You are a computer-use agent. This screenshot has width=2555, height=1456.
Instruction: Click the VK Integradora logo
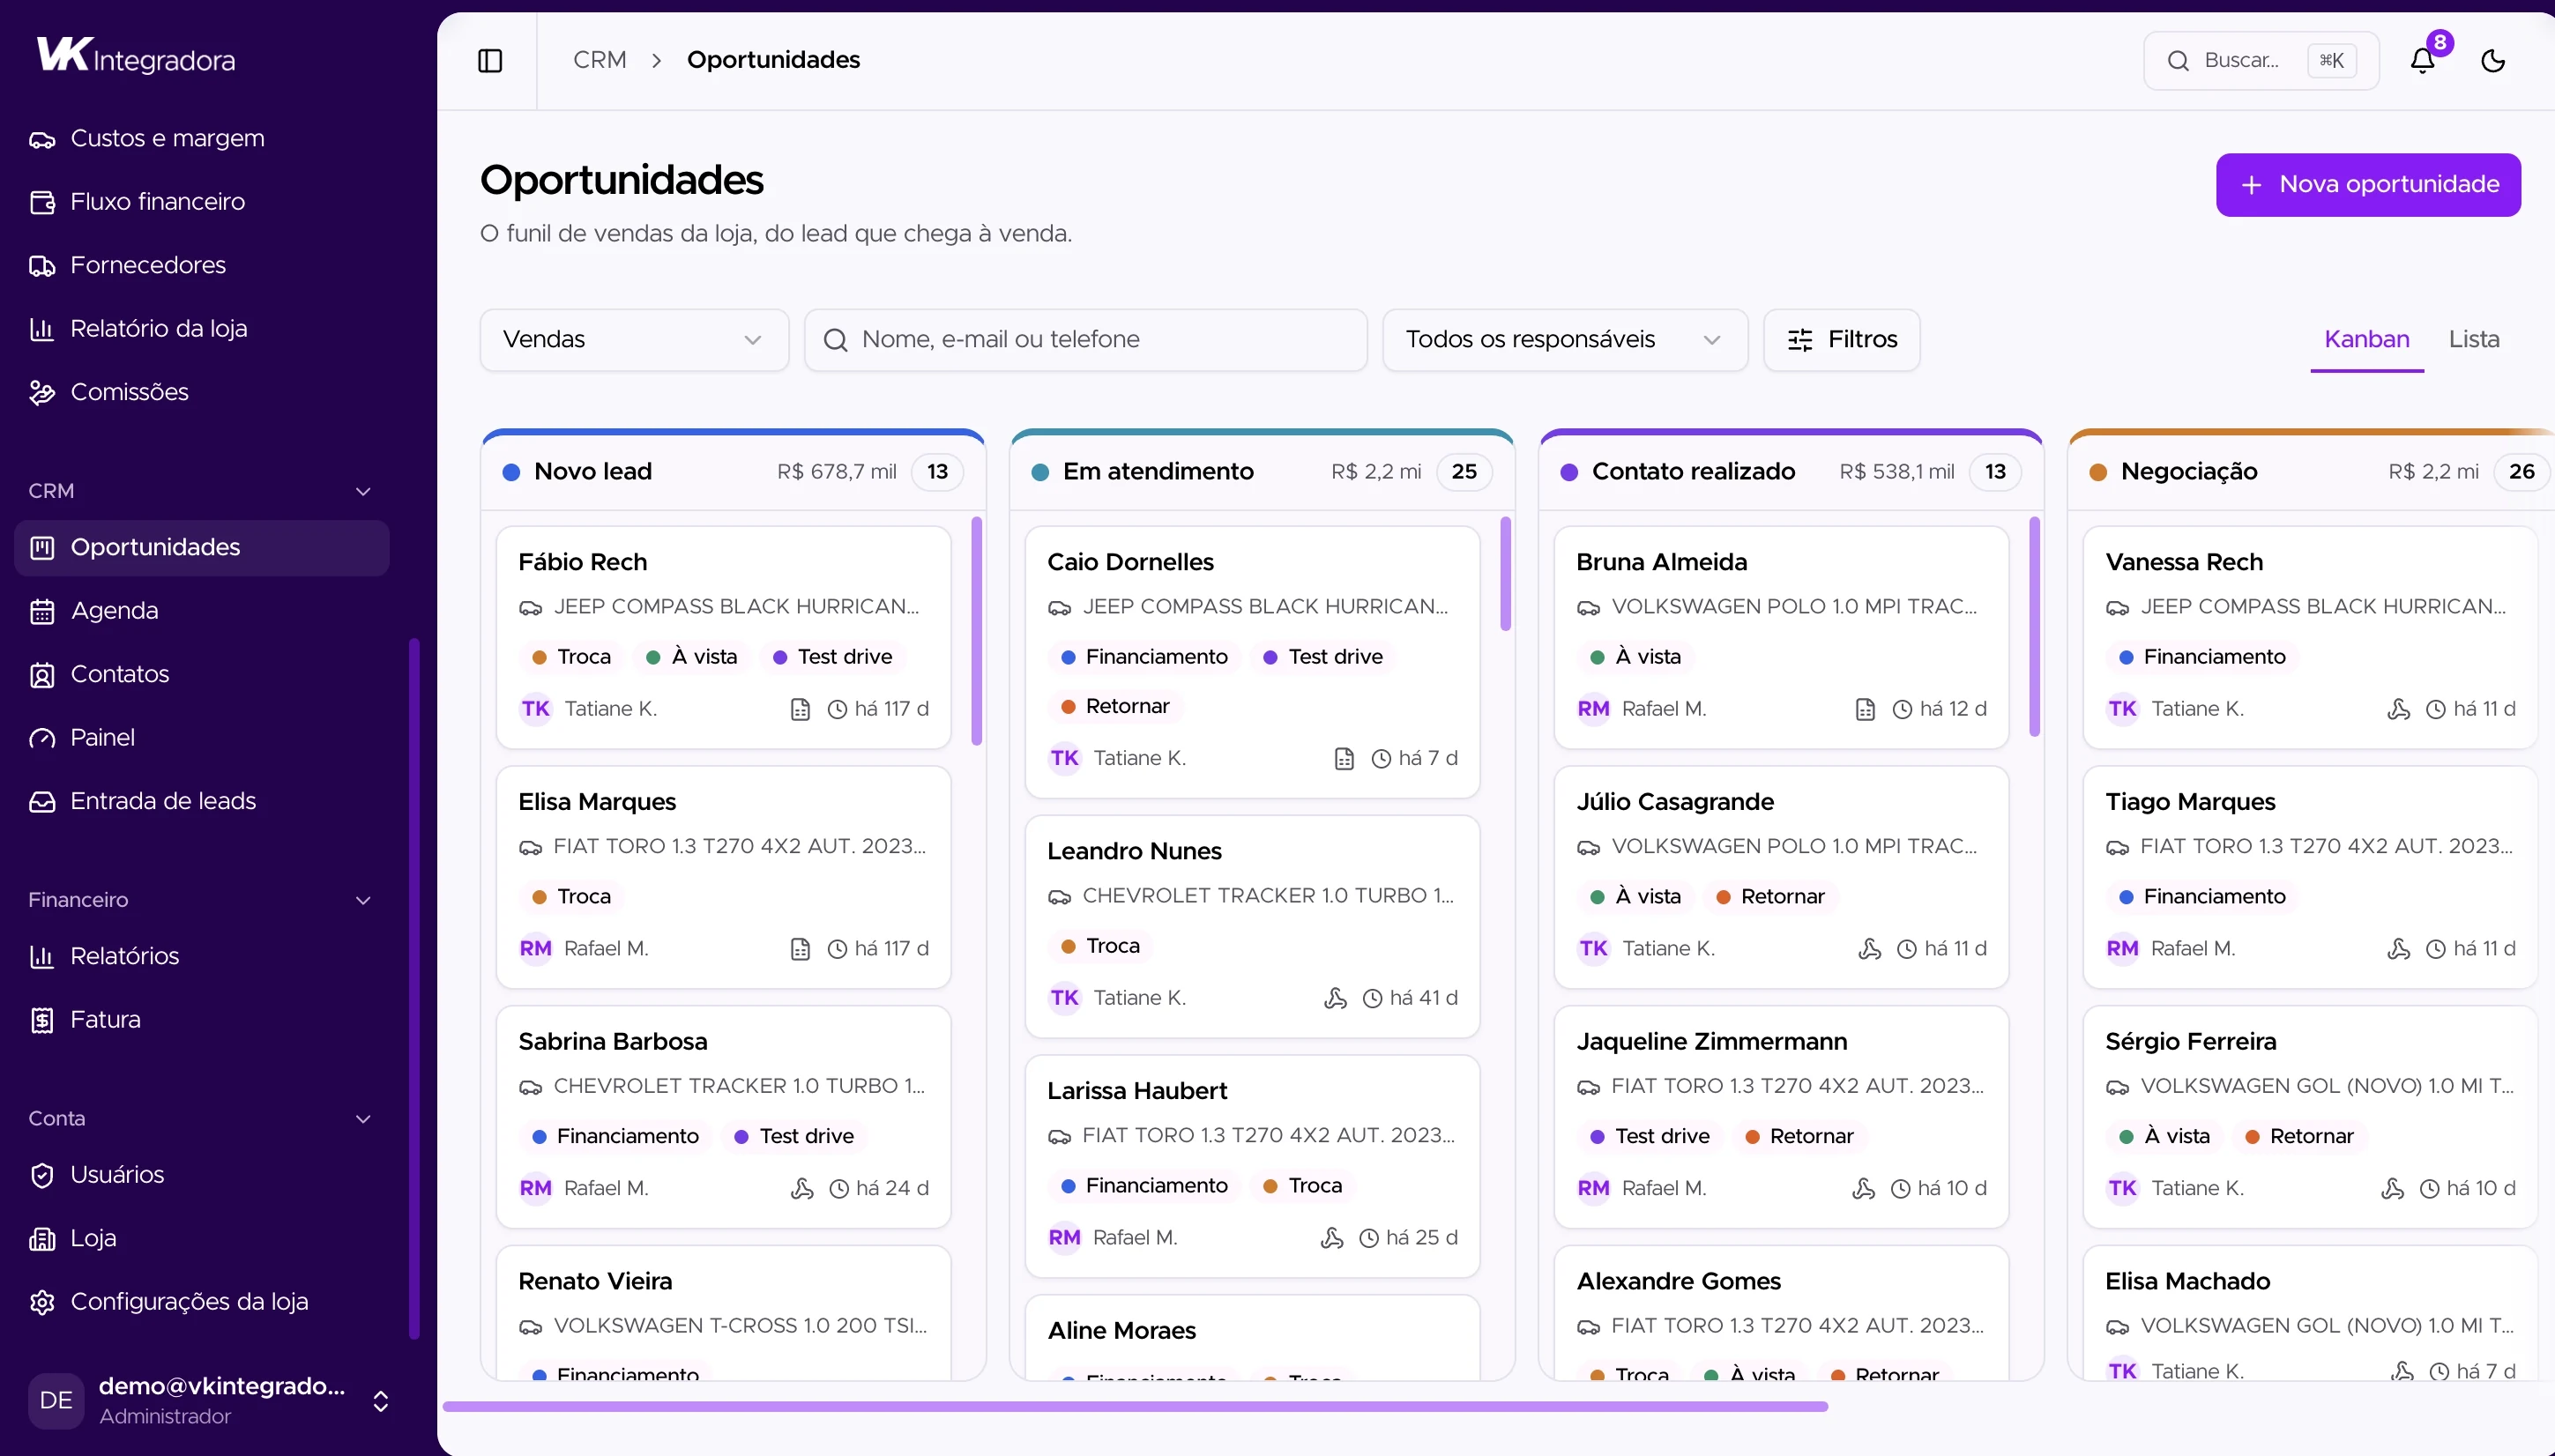[135, 56]
